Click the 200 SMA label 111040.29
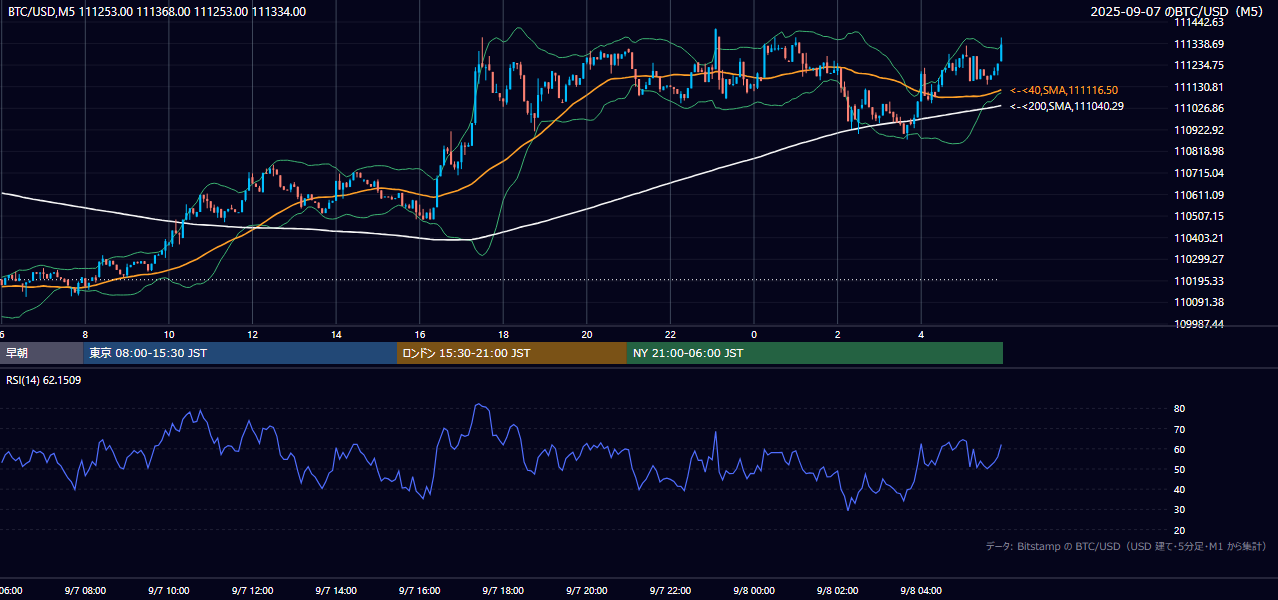 point(1066,106)
